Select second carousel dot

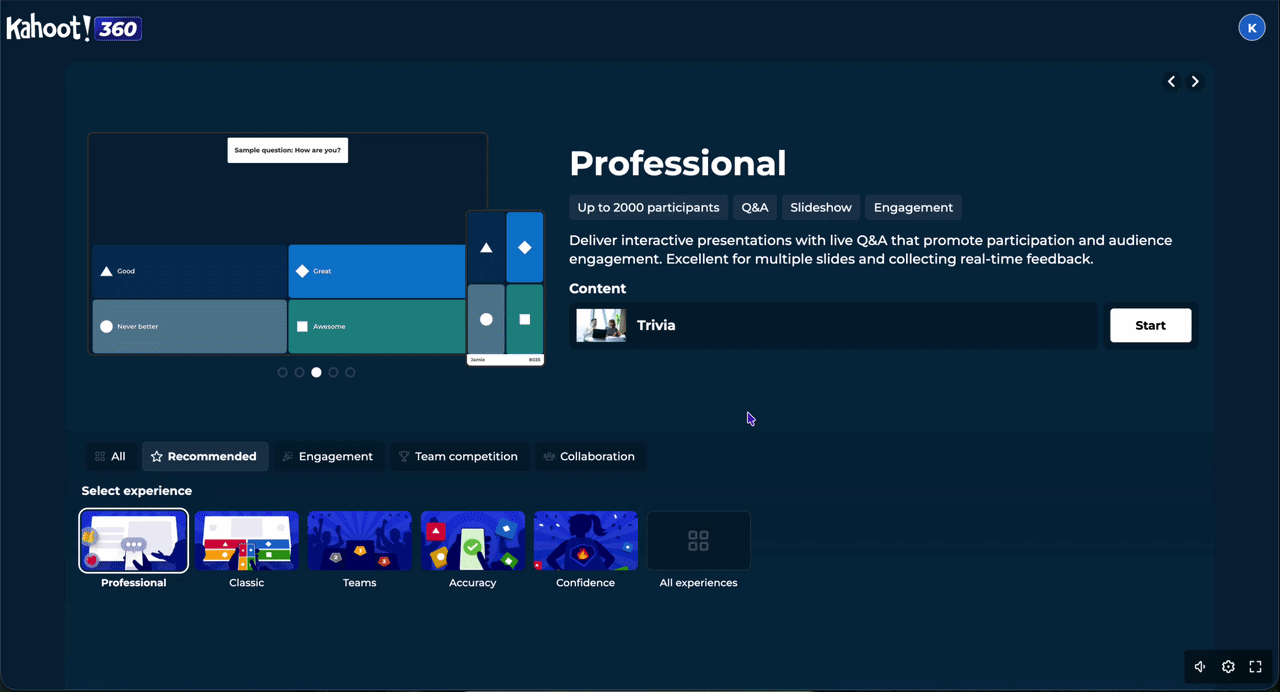[x=300, y=372]
